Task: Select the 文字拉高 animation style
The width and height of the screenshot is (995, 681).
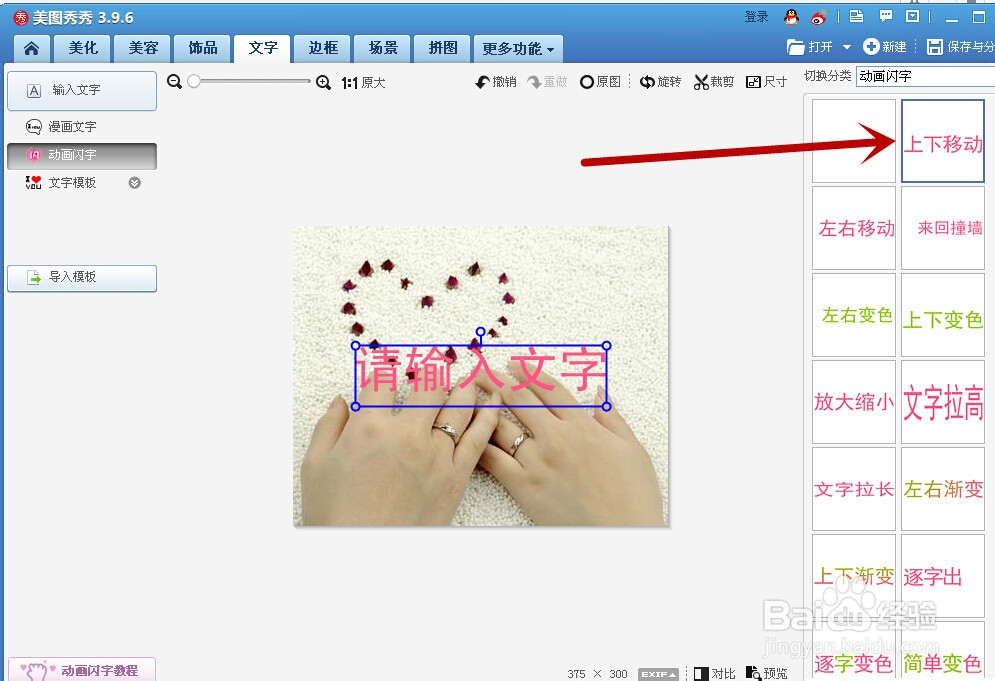Action: (943, 402)
